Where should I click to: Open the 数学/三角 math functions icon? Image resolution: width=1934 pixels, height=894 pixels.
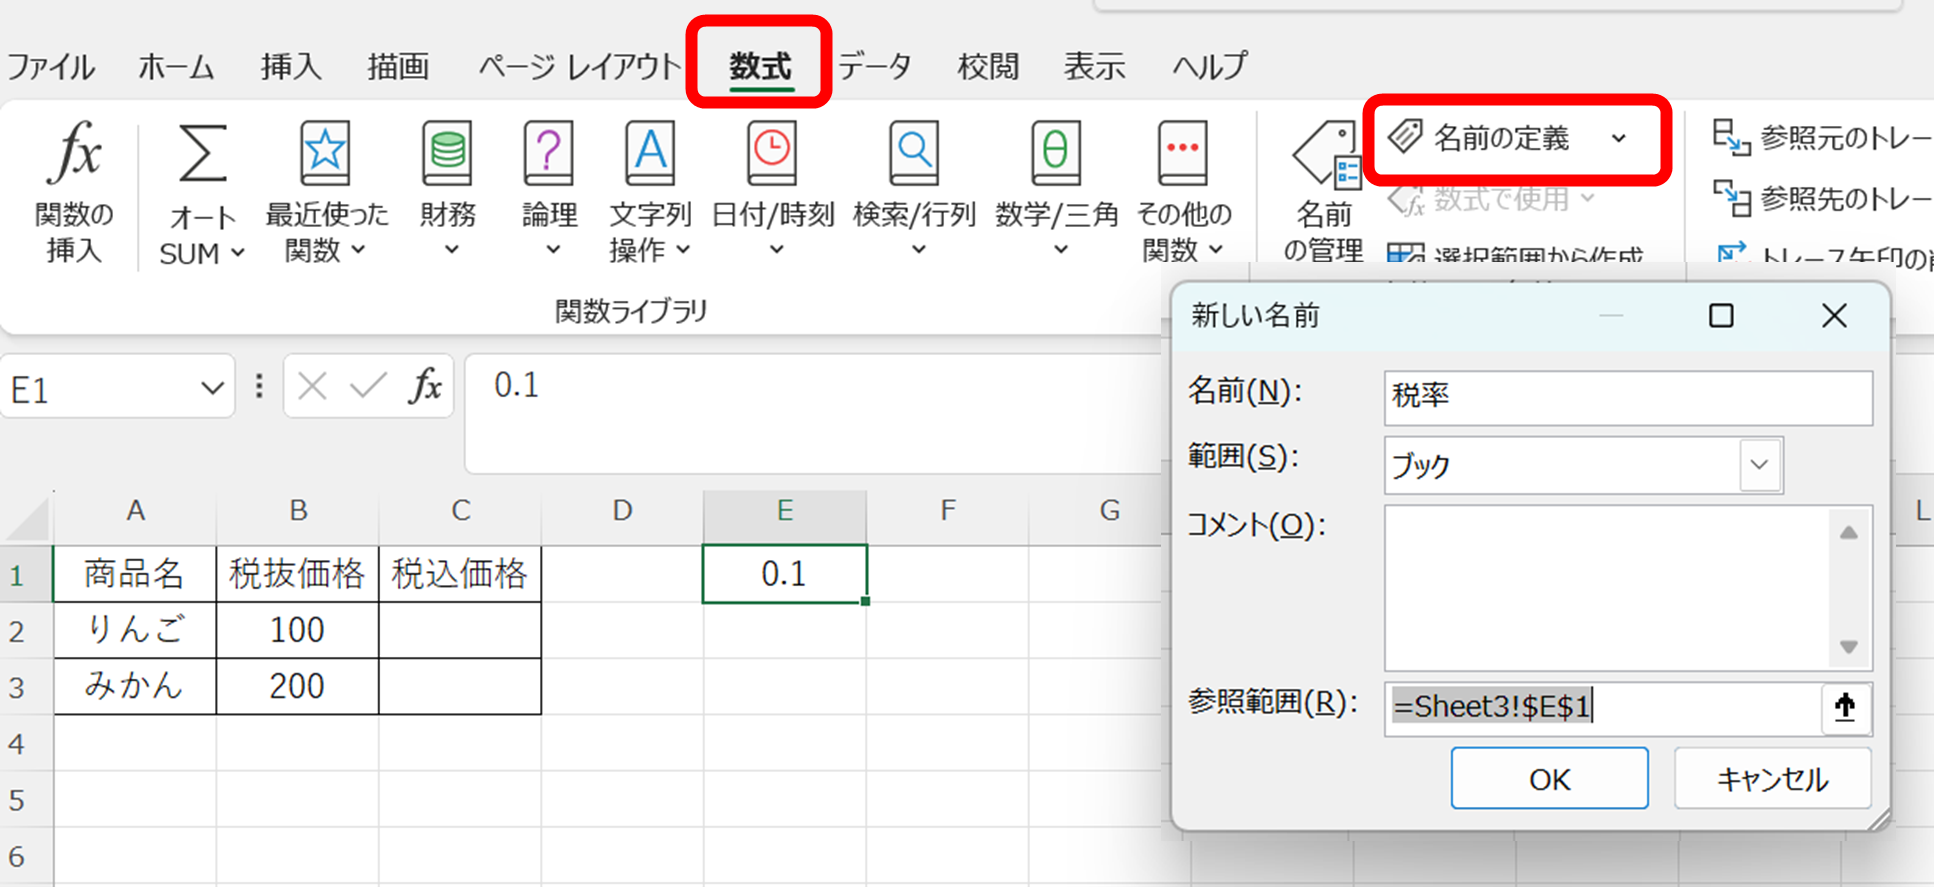click(1056, 155)
